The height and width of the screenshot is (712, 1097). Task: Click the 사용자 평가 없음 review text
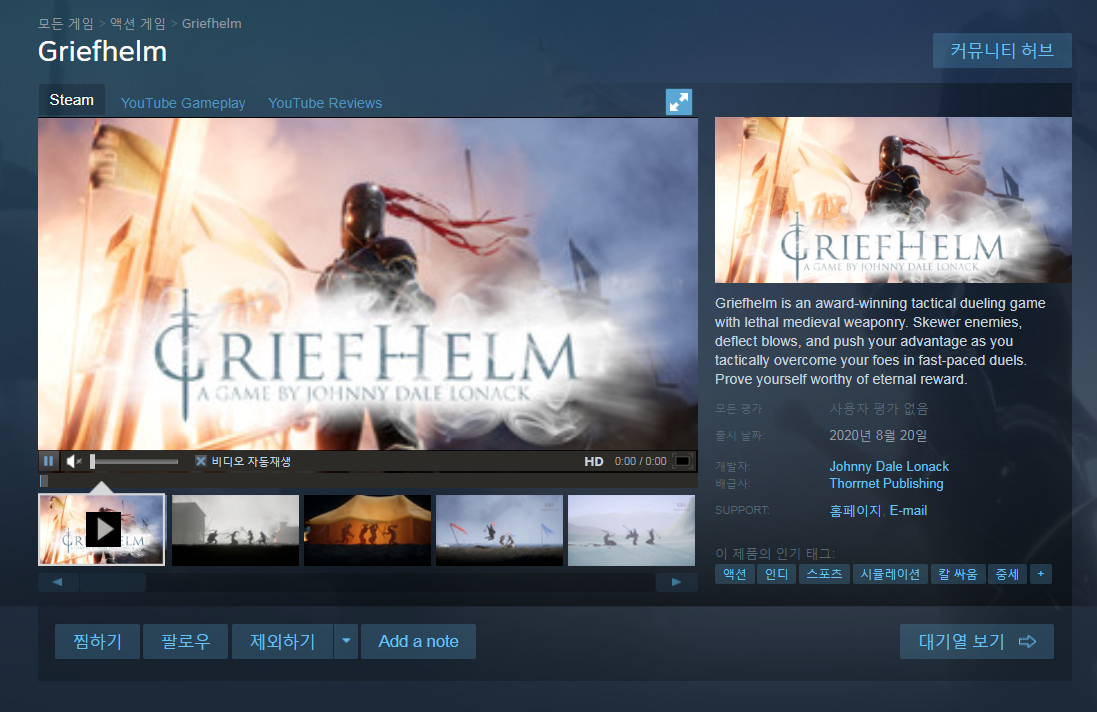click(x=879, y=408)
